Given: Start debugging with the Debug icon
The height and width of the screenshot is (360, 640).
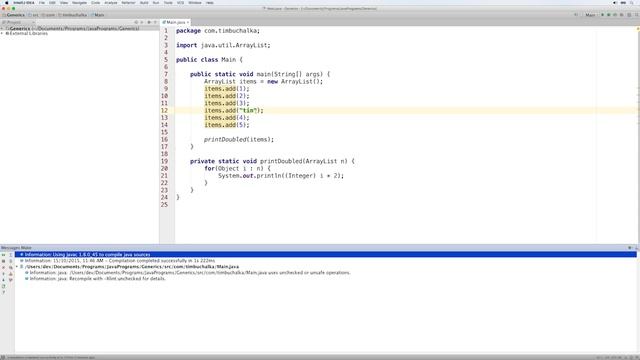Looking at the screenshot, I should point(609,15).
